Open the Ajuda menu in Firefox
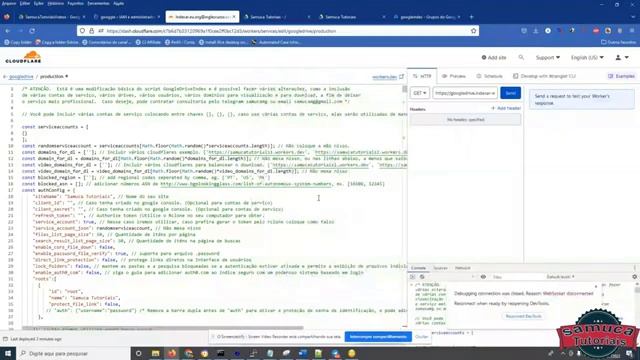Viewport: 640px width, 360px height. [x=118, y=3]
